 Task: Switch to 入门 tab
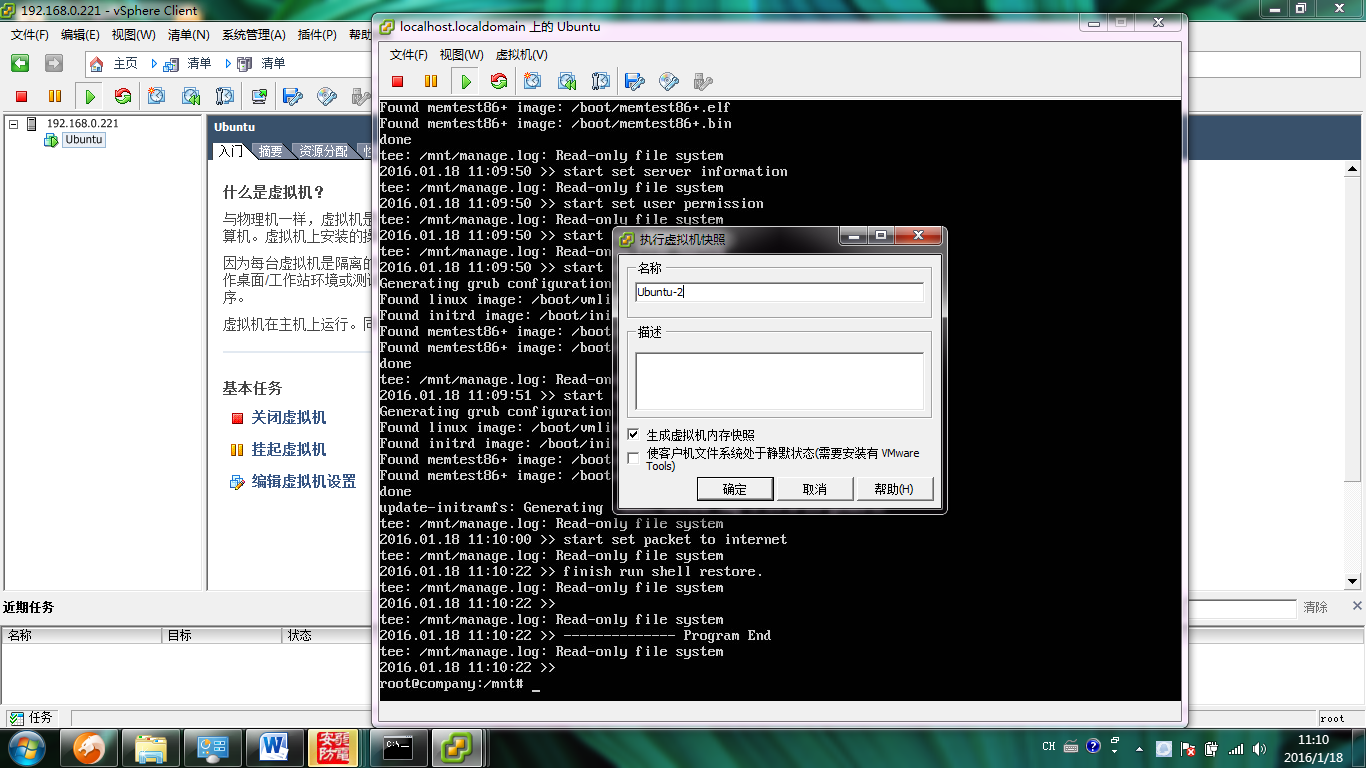click(x=230, y=151)
